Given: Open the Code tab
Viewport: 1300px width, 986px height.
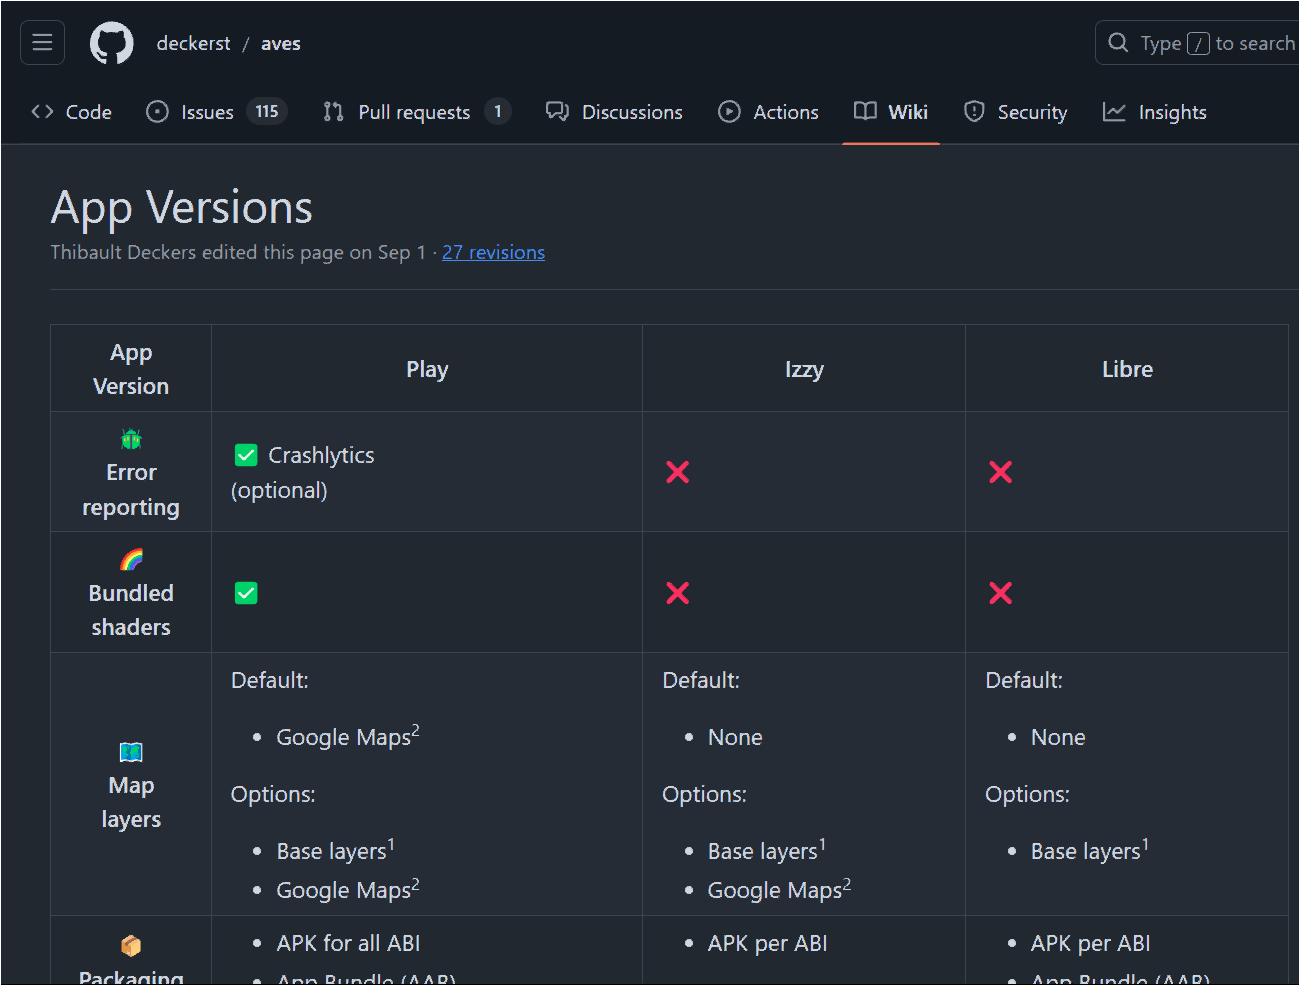Looking at the screenshot, I should click(72, 112).
